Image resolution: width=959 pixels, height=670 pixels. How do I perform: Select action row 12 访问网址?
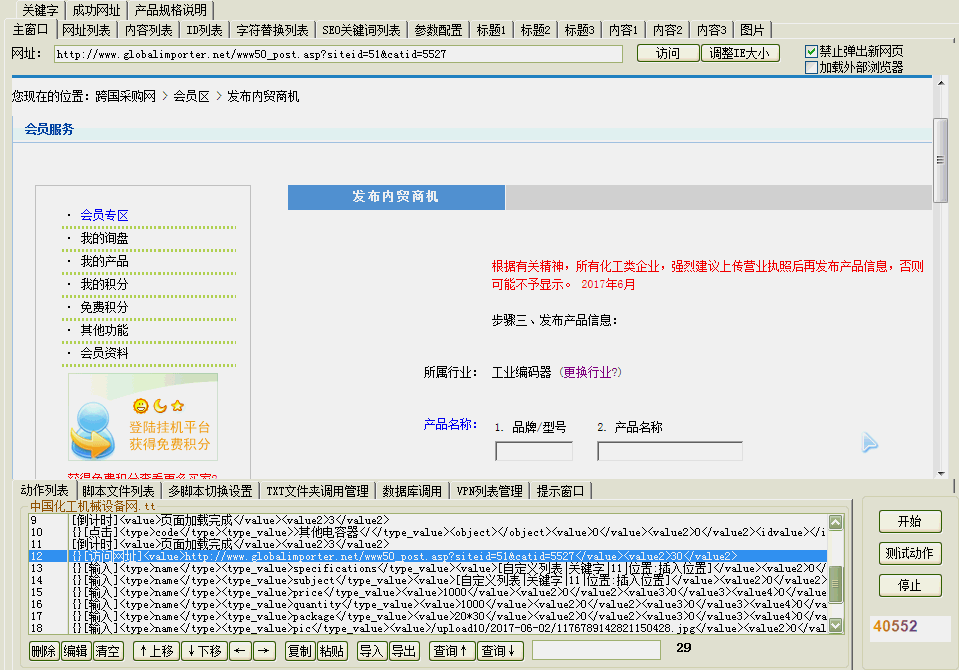click(428, 556)
